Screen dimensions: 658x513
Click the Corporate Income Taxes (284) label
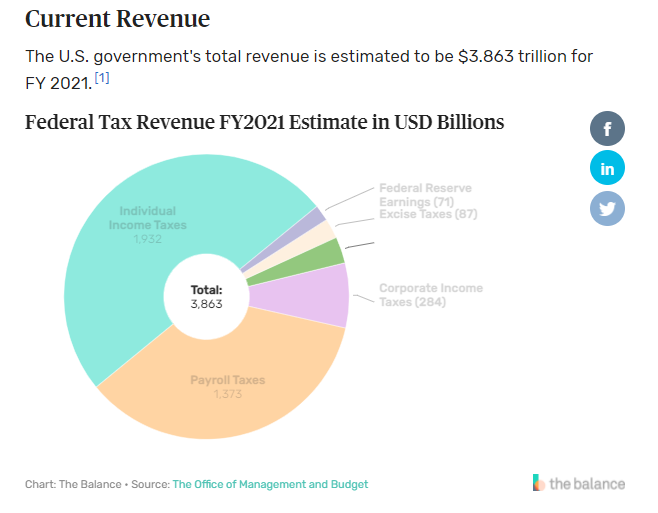[431, 295]
